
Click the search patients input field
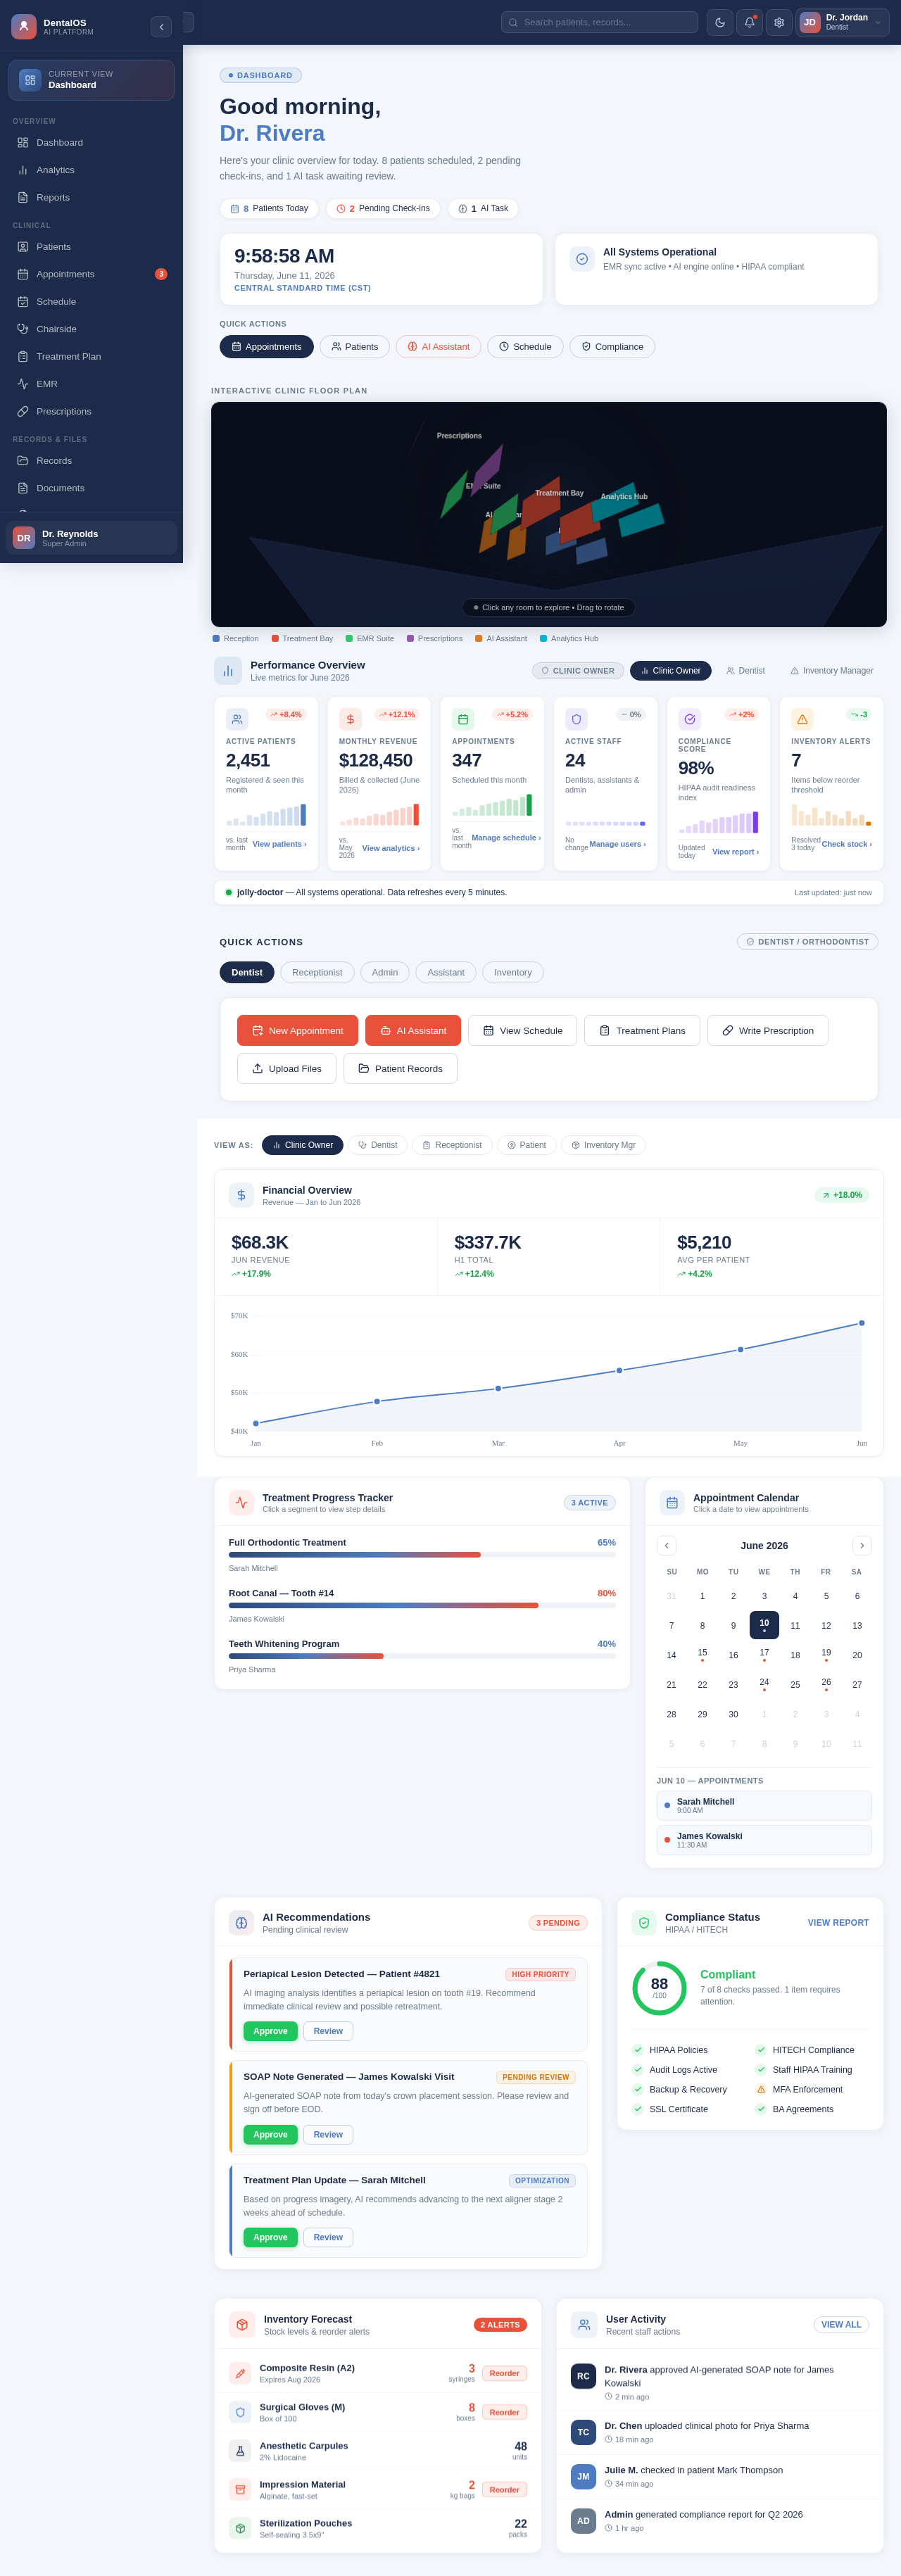pos(599,22)
